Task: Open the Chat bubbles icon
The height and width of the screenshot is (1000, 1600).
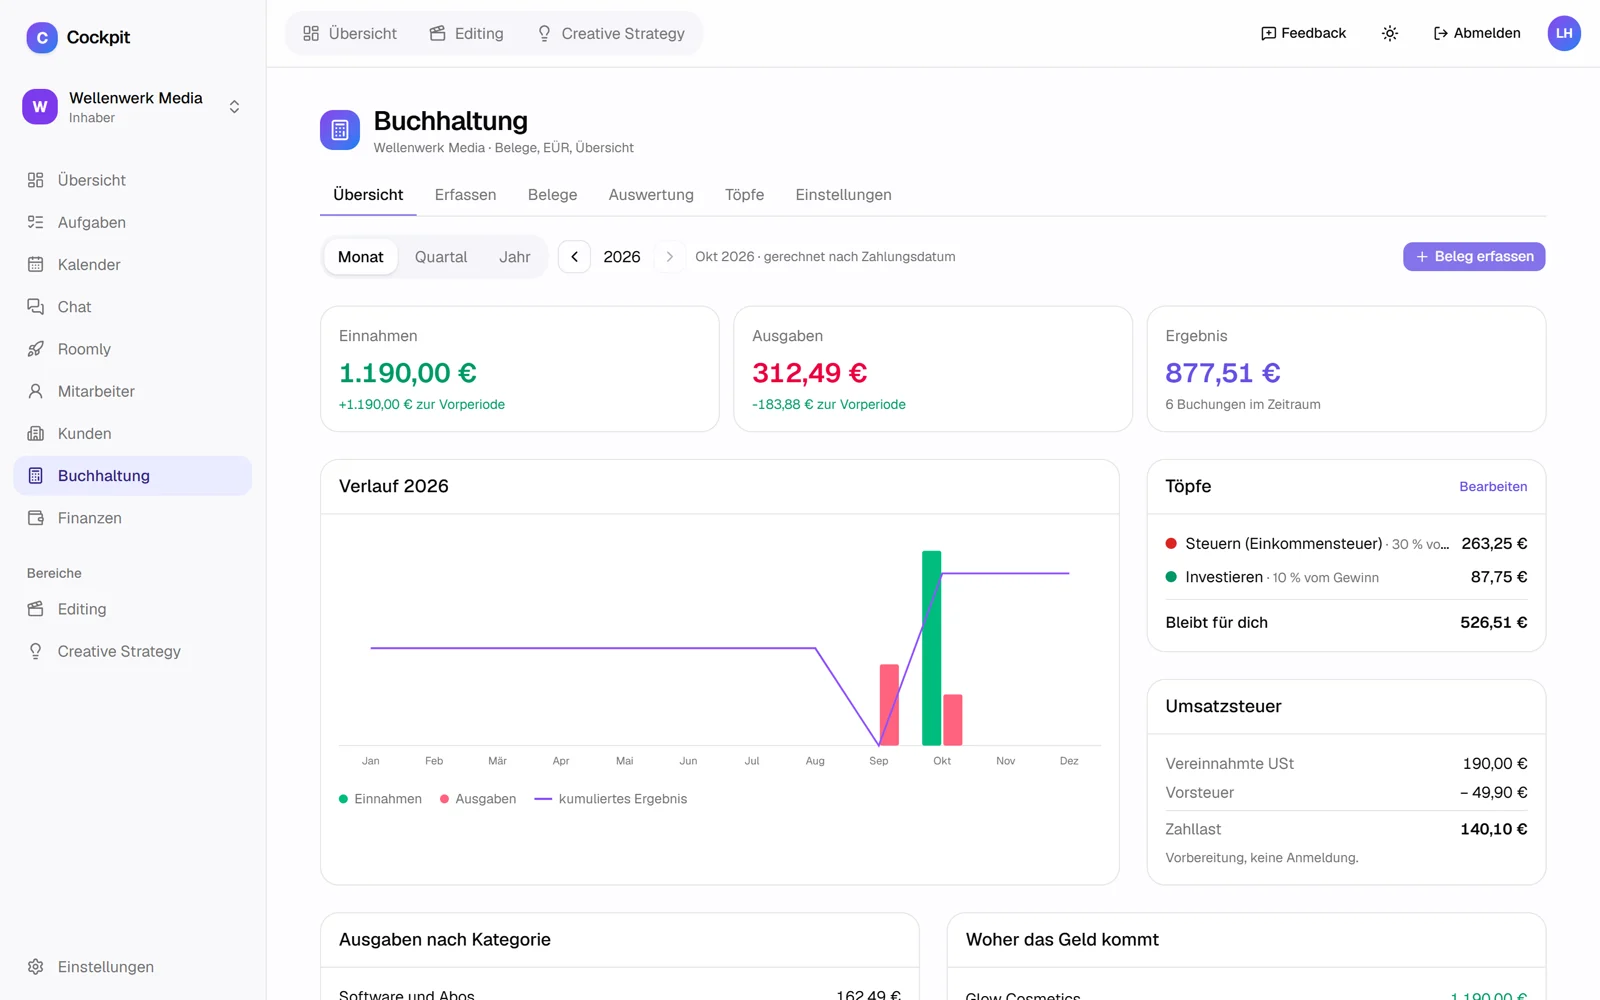Action: [x=36, y=306]
